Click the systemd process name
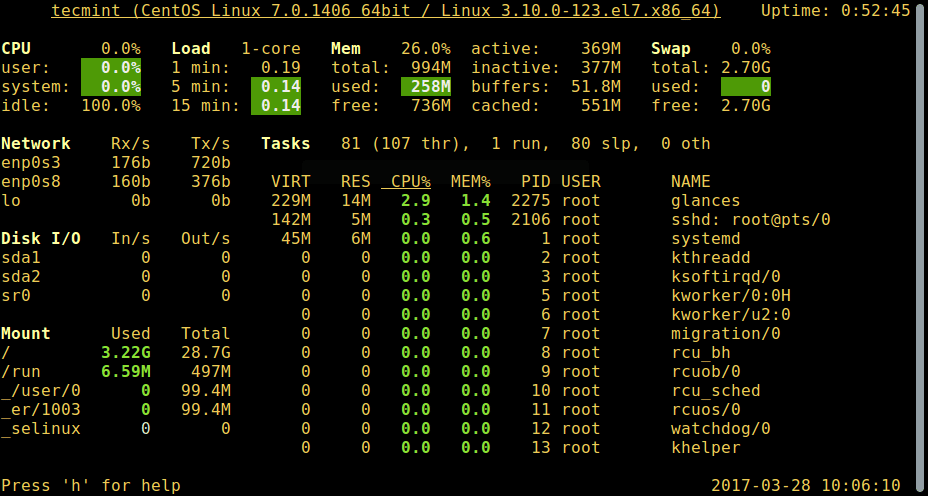 705,238
